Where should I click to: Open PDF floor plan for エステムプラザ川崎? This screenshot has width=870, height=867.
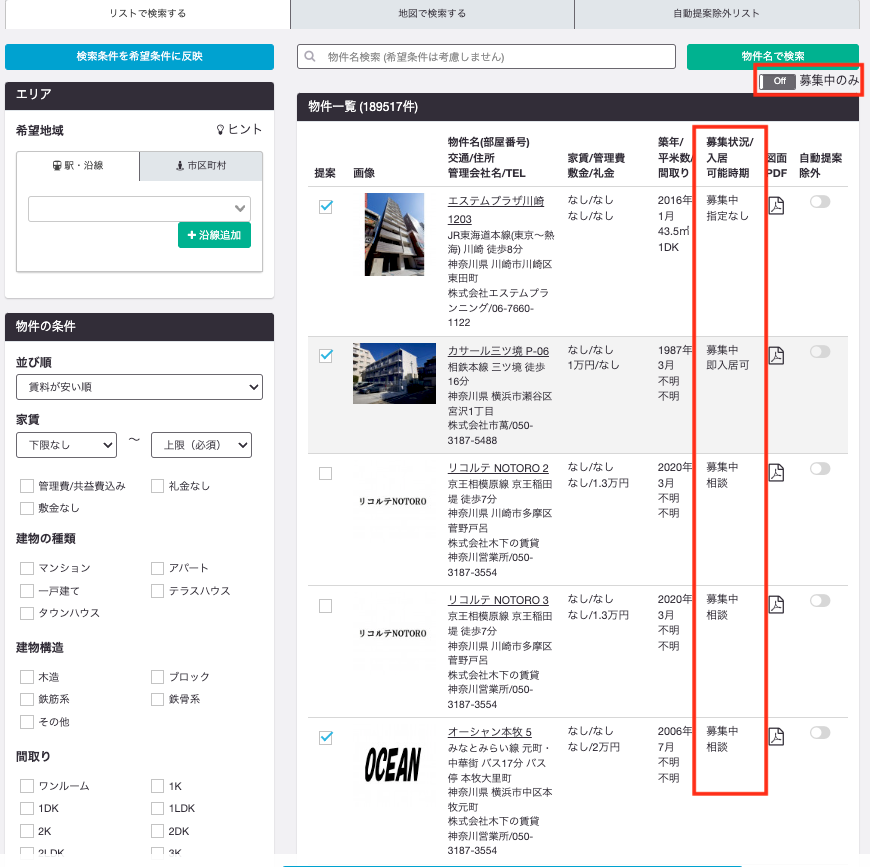776,205
